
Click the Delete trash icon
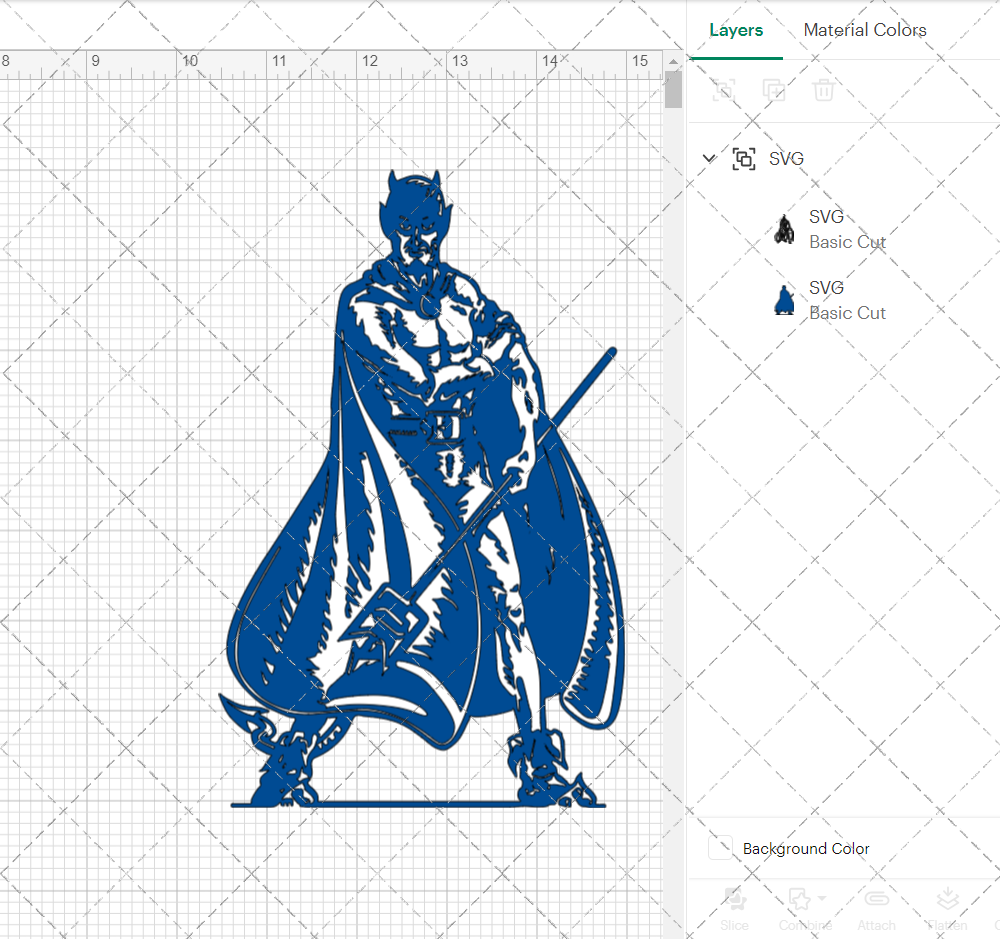pyautogui.click(x=823, y=90)
